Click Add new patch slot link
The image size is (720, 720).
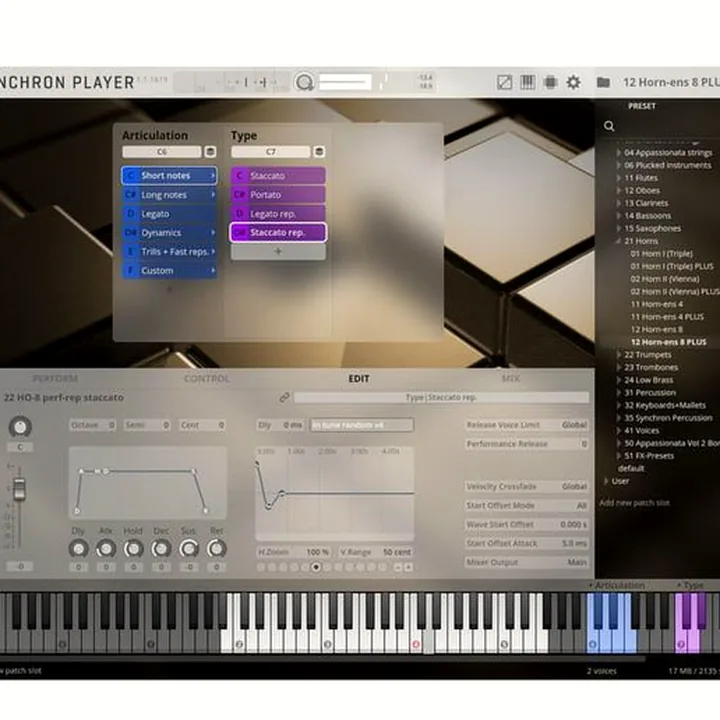[x=634, y=503]
